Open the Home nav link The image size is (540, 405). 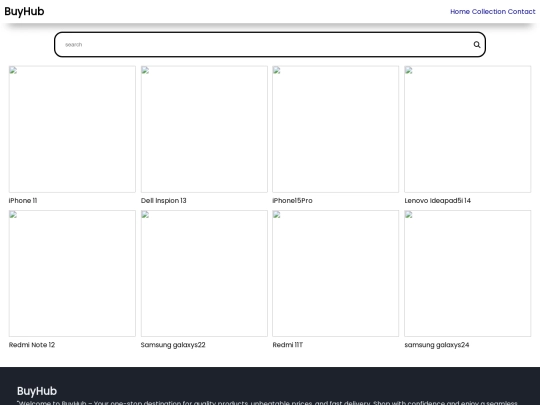tap(460, 11)
